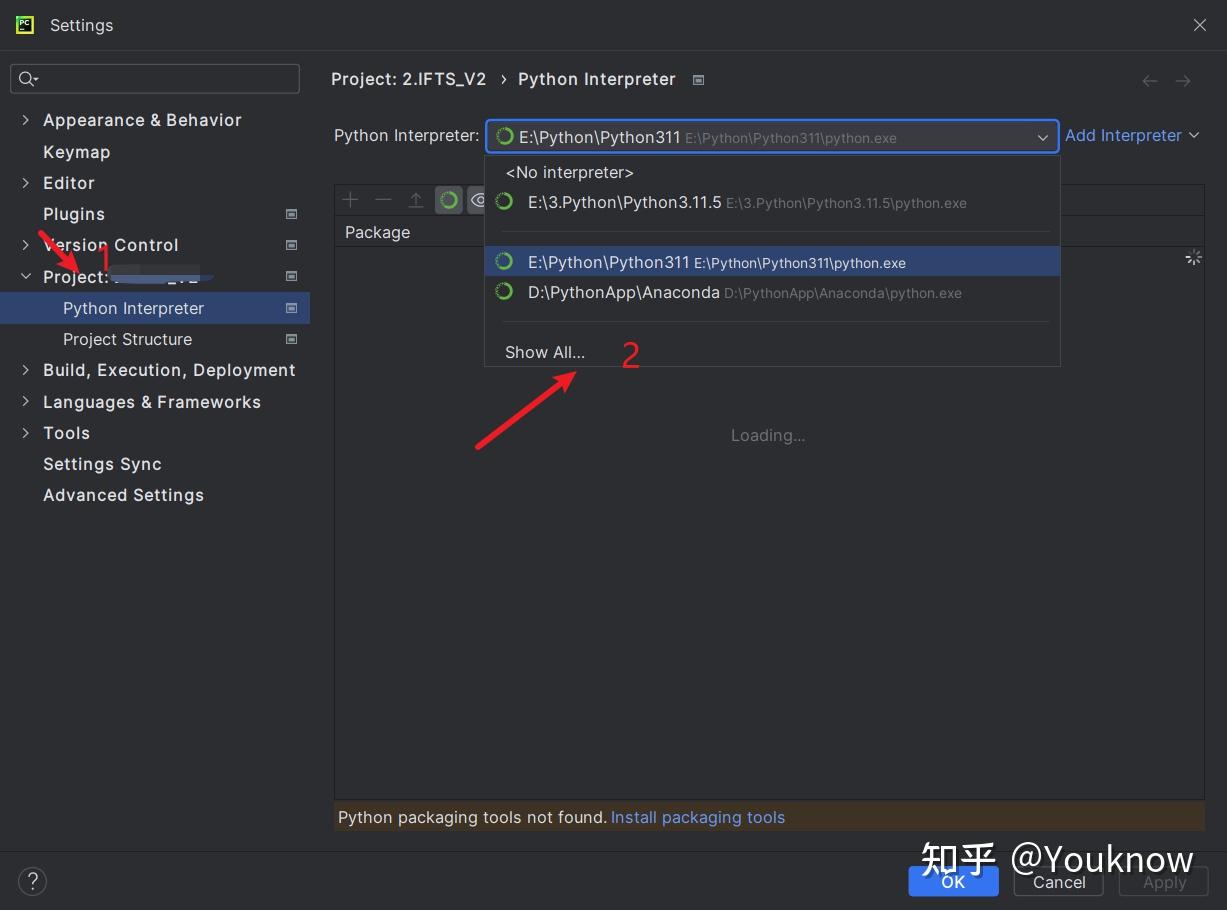Viewport: 1227px width, 910px height.
Task: Select D:\PythonApp\Anaconda interpreter option
Action: tap(623, 293)
